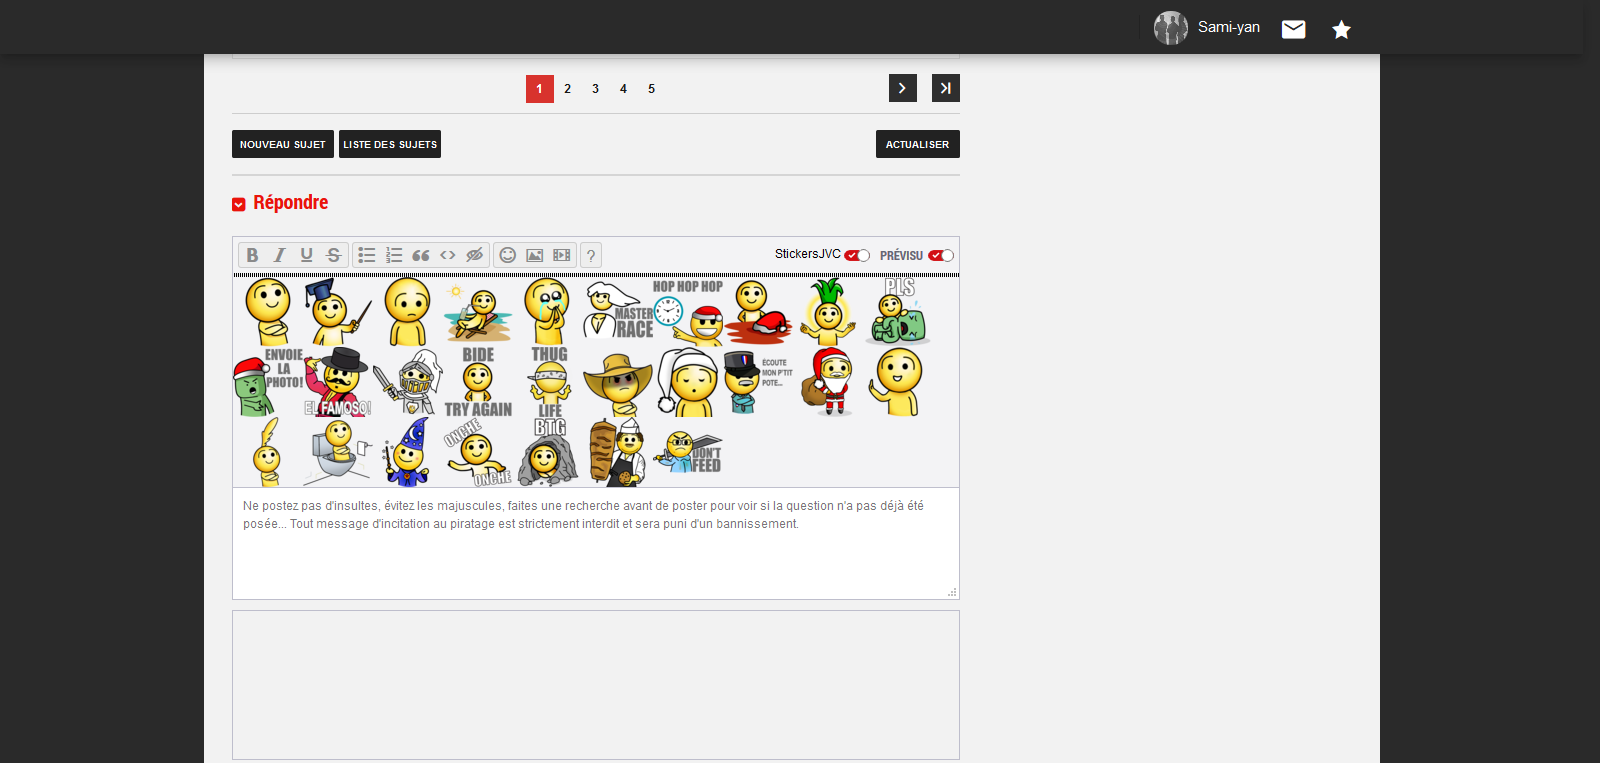Open page 5 of the topic
Viewport: 1600px width, 763px height.
[x=651, y=89]
